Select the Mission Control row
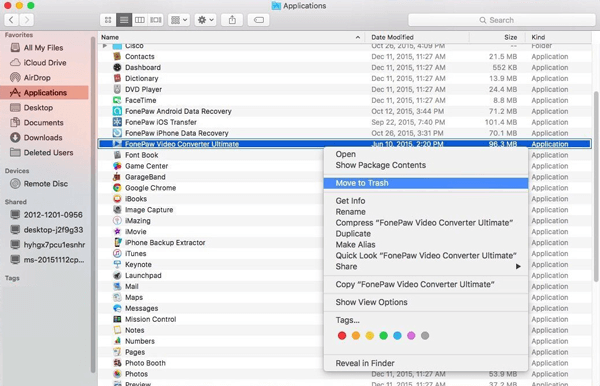Viewport: 600px width, 386px height. pos(211,319)
